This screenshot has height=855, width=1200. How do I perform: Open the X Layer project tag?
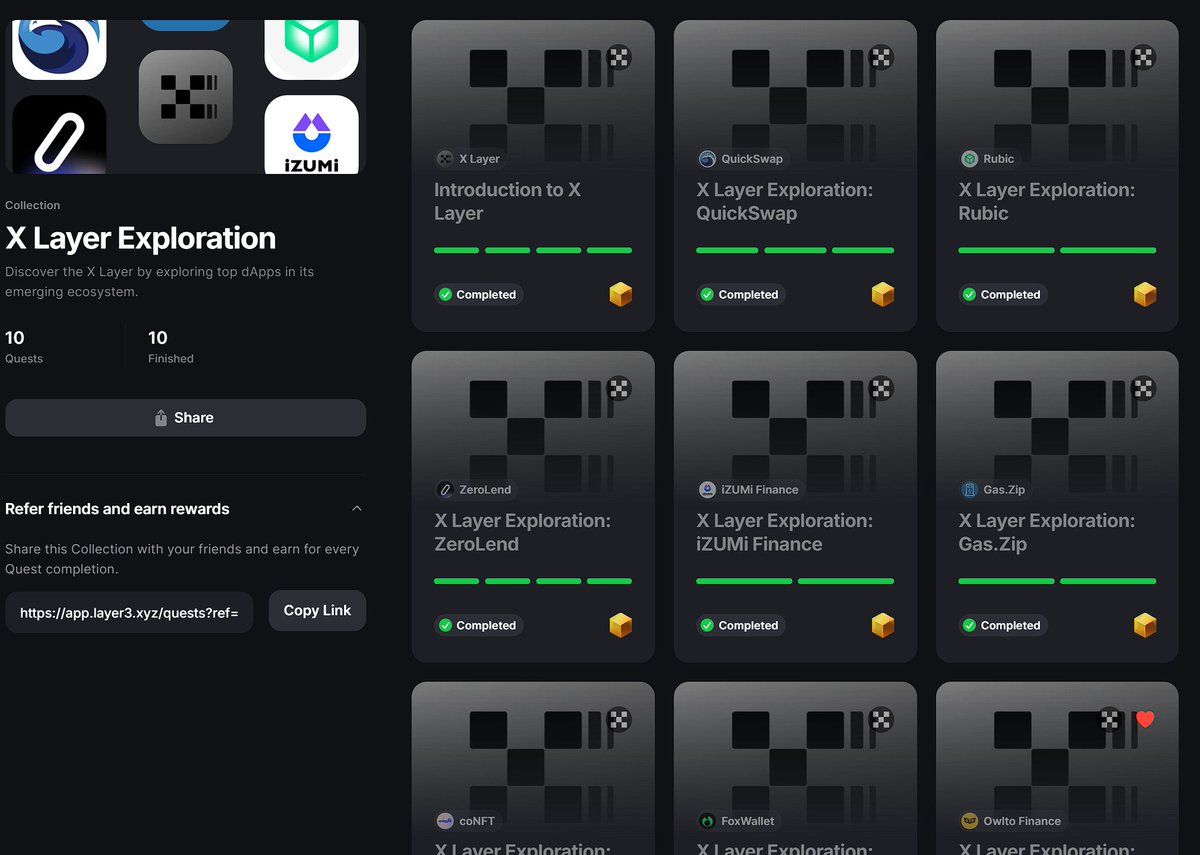469,159
